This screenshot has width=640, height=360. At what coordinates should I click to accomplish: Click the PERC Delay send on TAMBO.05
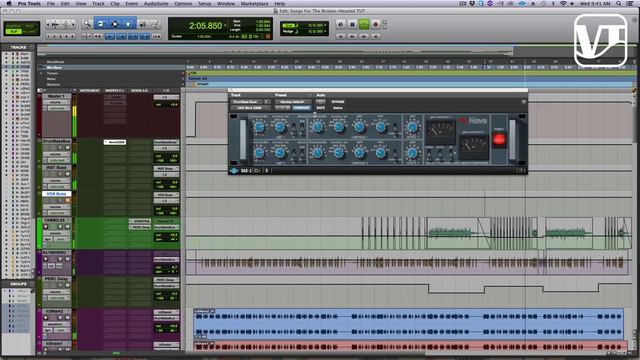click(x=140, y=227)
